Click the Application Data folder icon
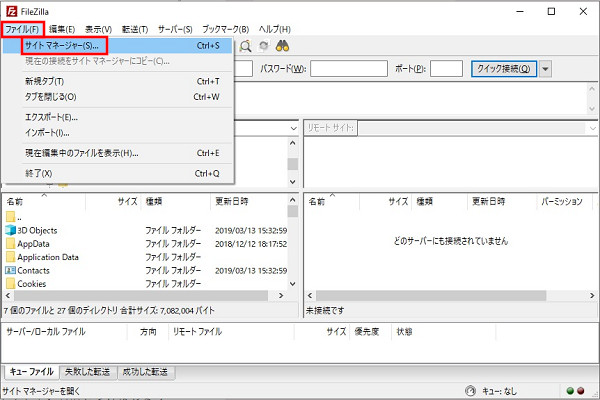This screenshot has width=600, height=400. coord(11,257)
